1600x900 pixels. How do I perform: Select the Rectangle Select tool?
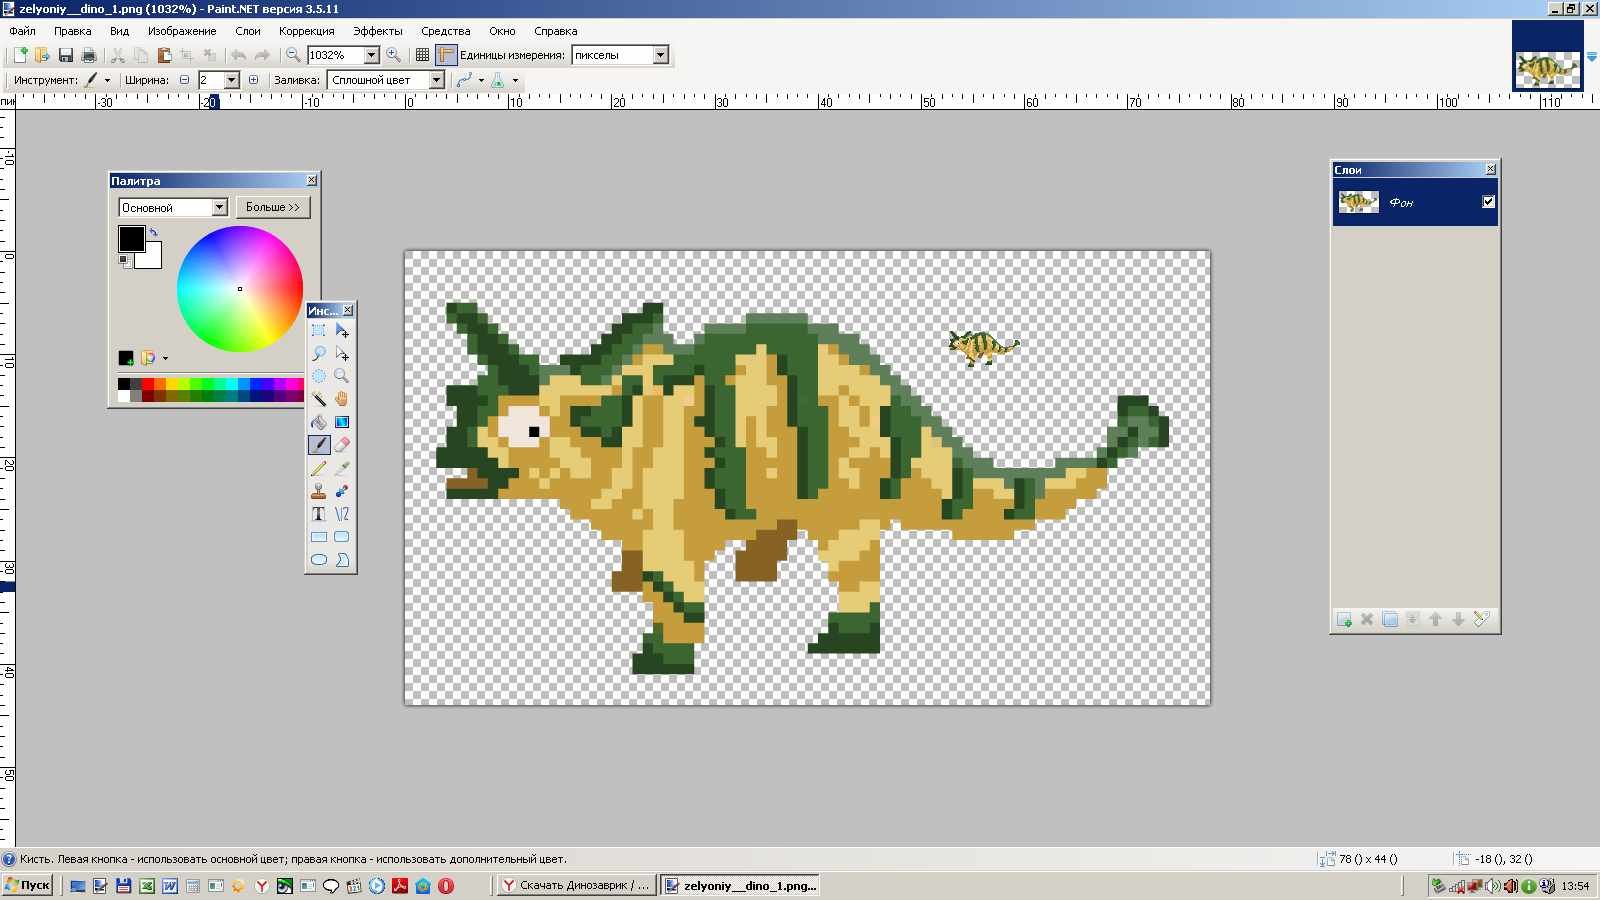[x=319, y=330]
